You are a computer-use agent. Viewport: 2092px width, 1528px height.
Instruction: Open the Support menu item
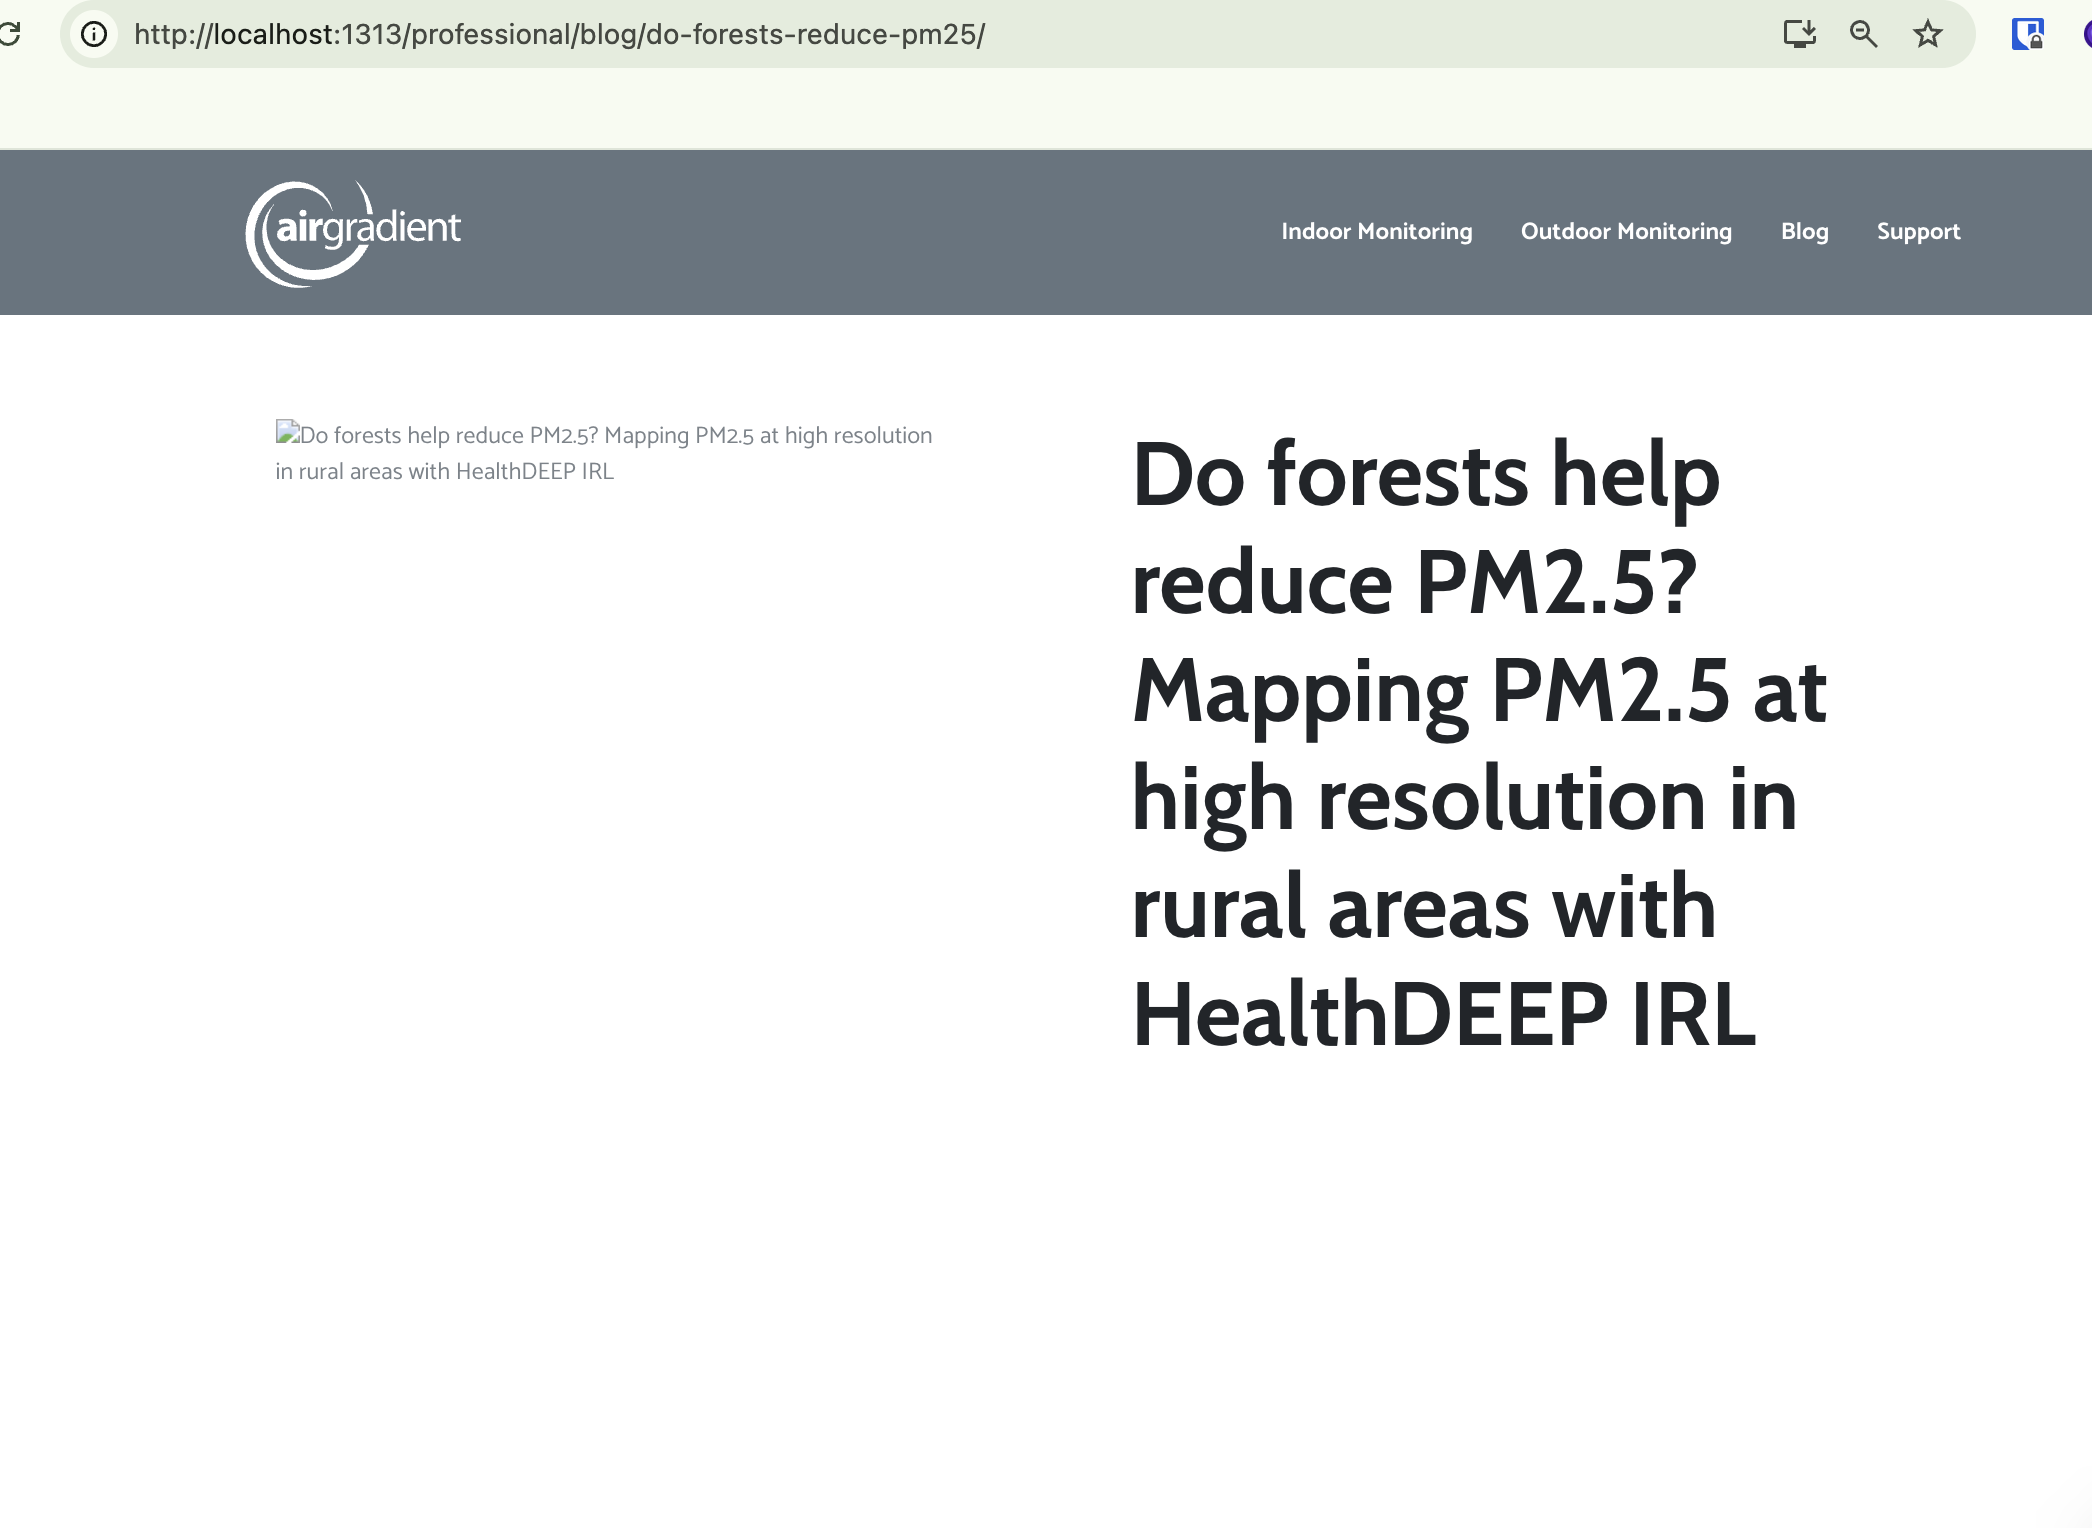pos(1918,232)
